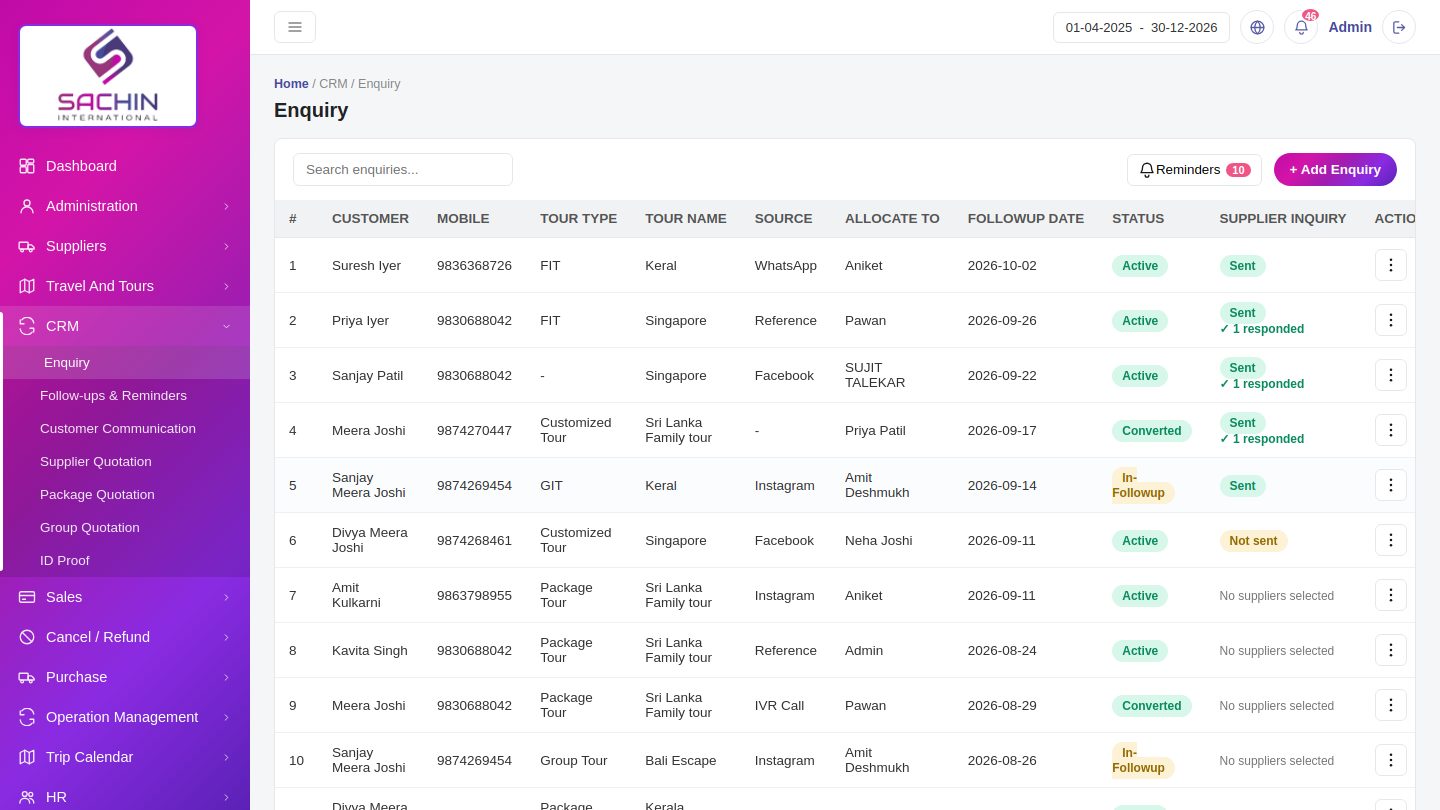Image resolution: width=1440 pixels, height=810 pixels.
Task: Click the Admin user name
Action: pyautogui.click(x=1350, y=27)
